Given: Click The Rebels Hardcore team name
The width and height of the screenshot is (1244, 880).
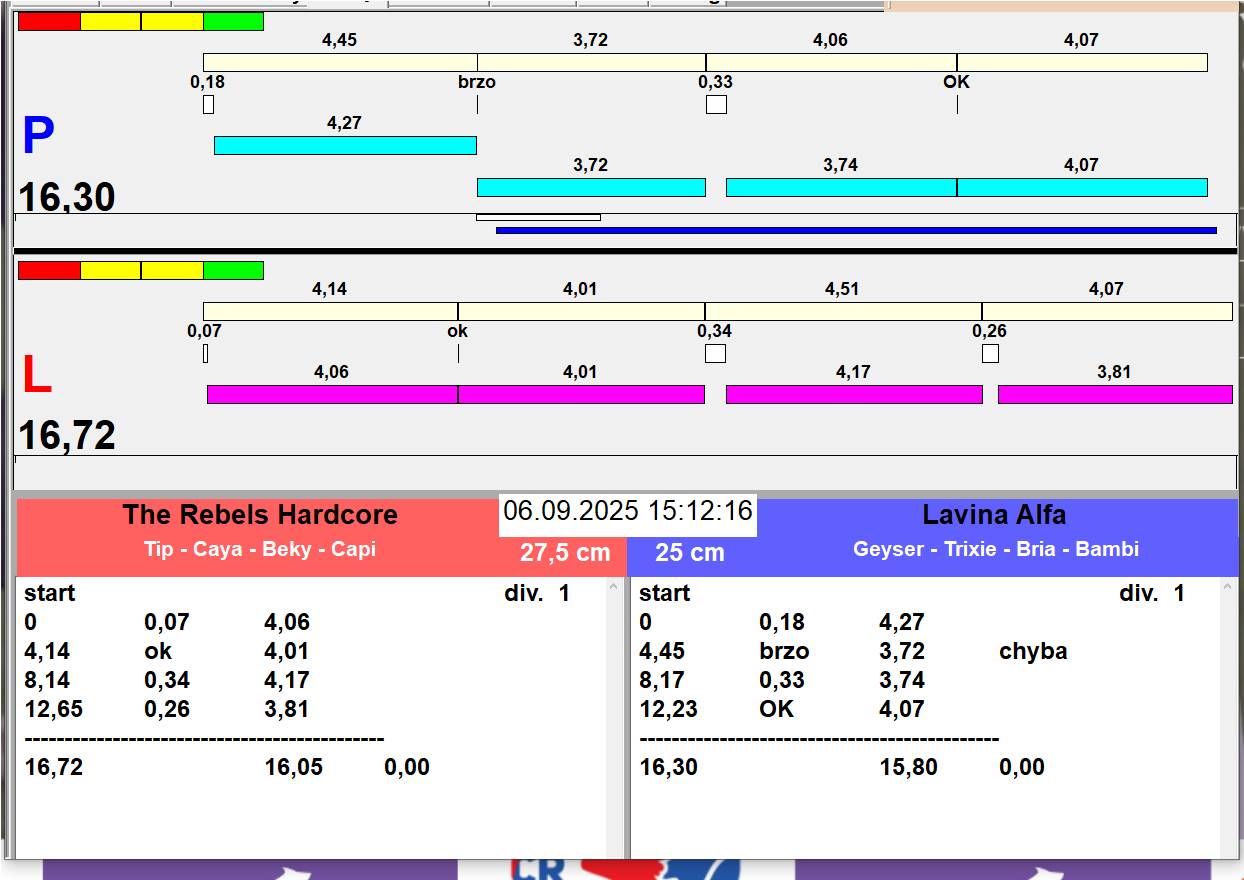Looking at the screenshot, I should pyautogui.click(x=260, y=515).
